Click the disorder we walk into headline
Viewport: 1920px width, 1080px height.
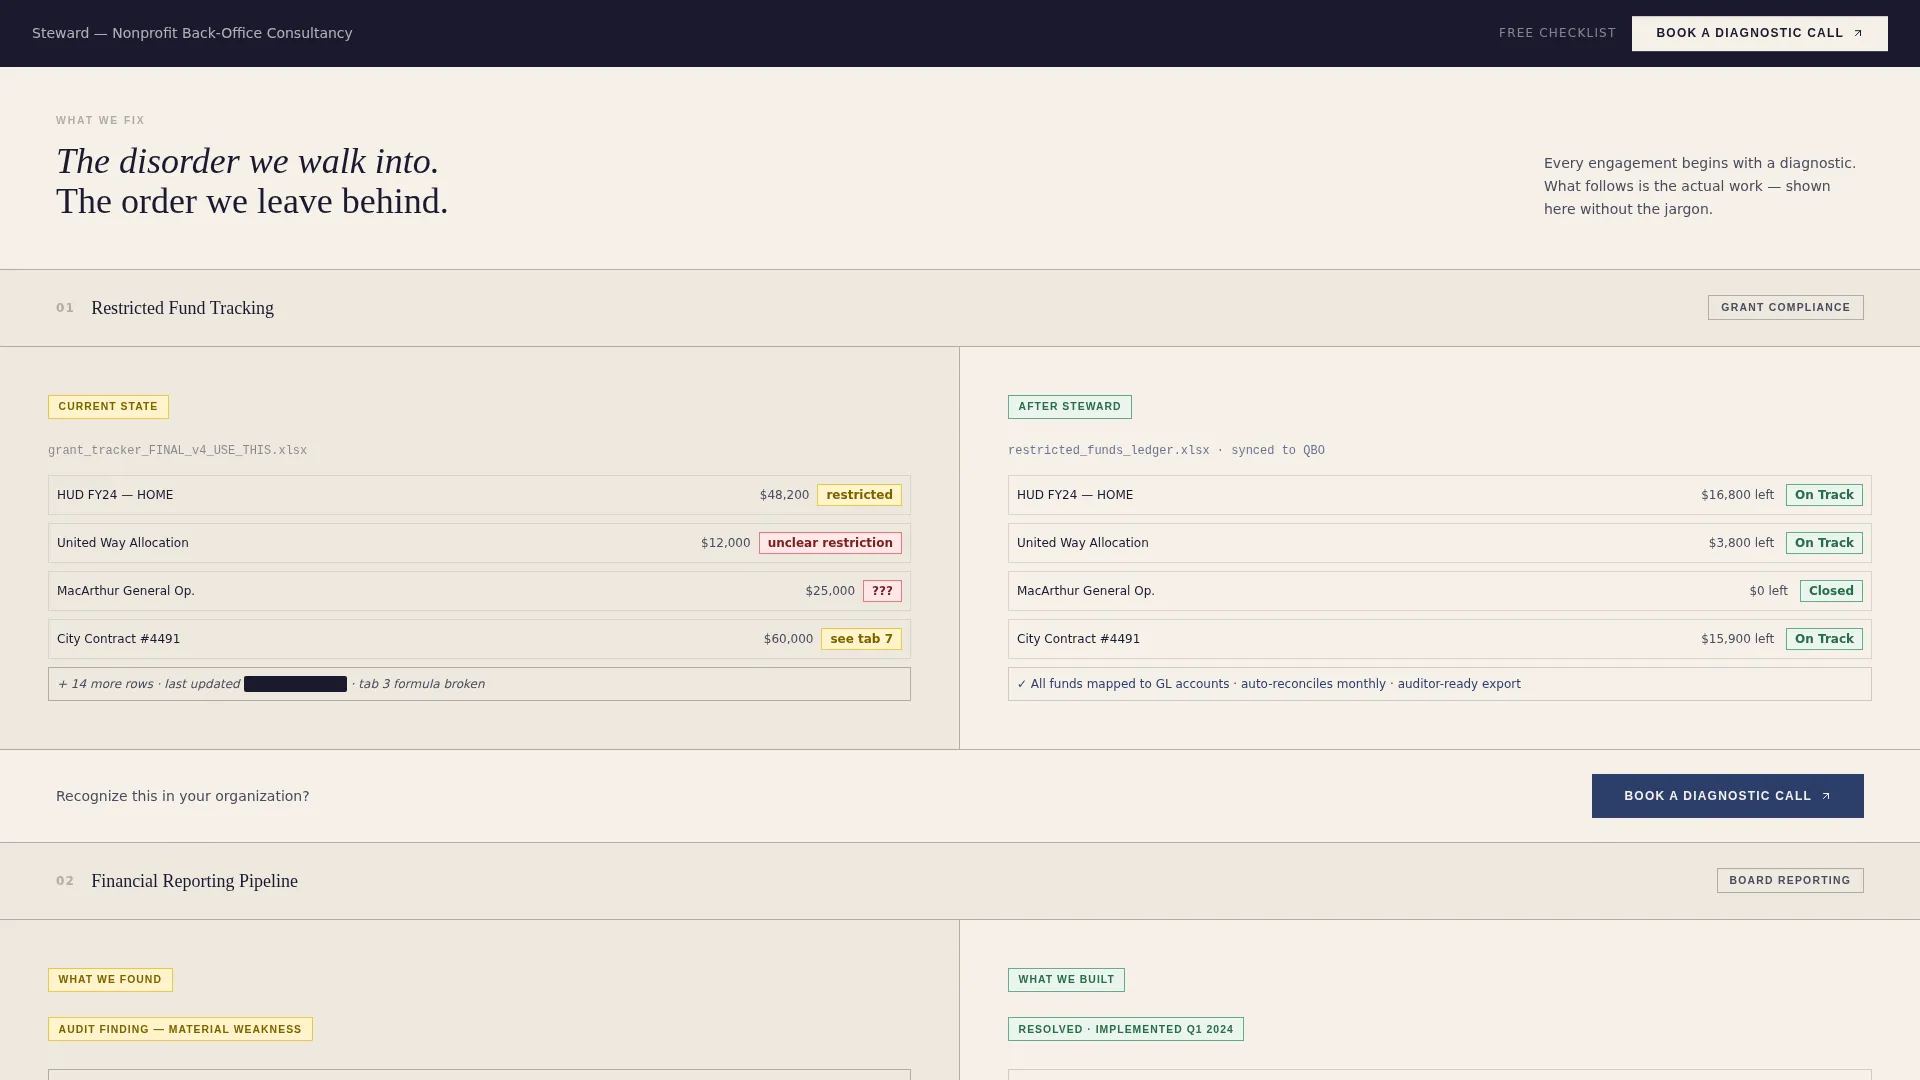(x=248, y=161)
